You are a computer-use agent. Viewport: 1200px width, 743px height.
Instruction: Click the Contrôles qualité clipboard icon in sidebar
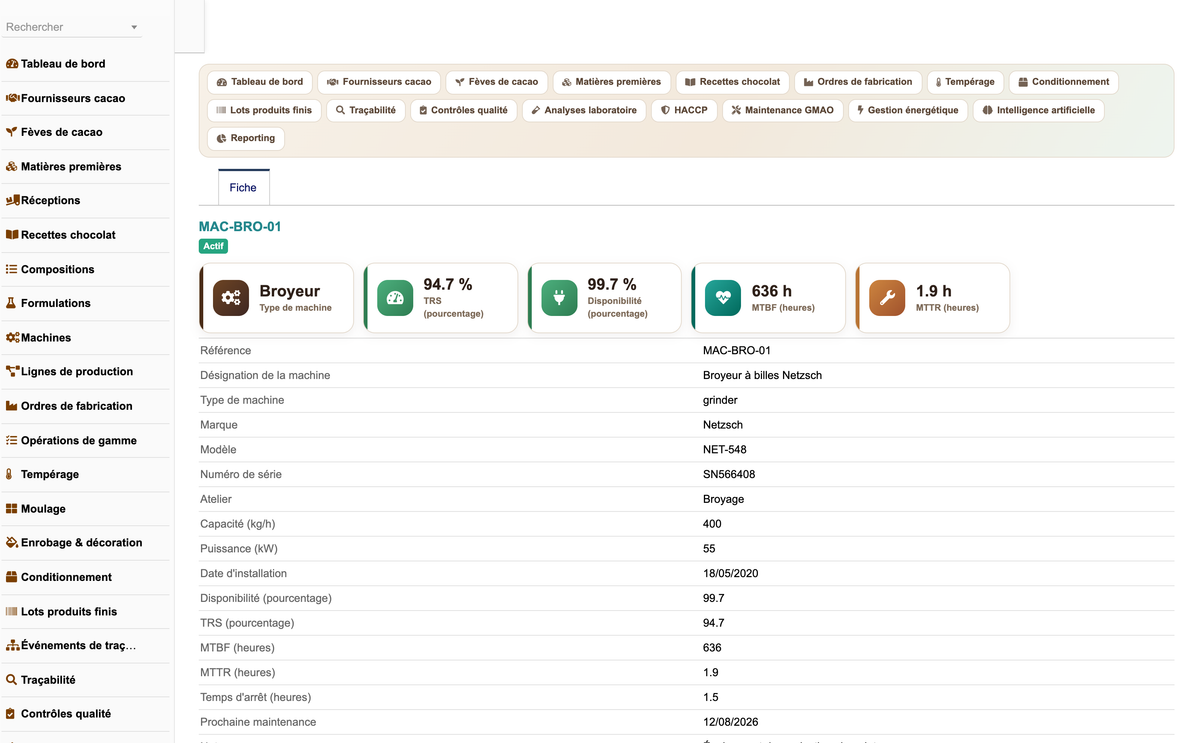pyautogui.click(x=11, y=714)
